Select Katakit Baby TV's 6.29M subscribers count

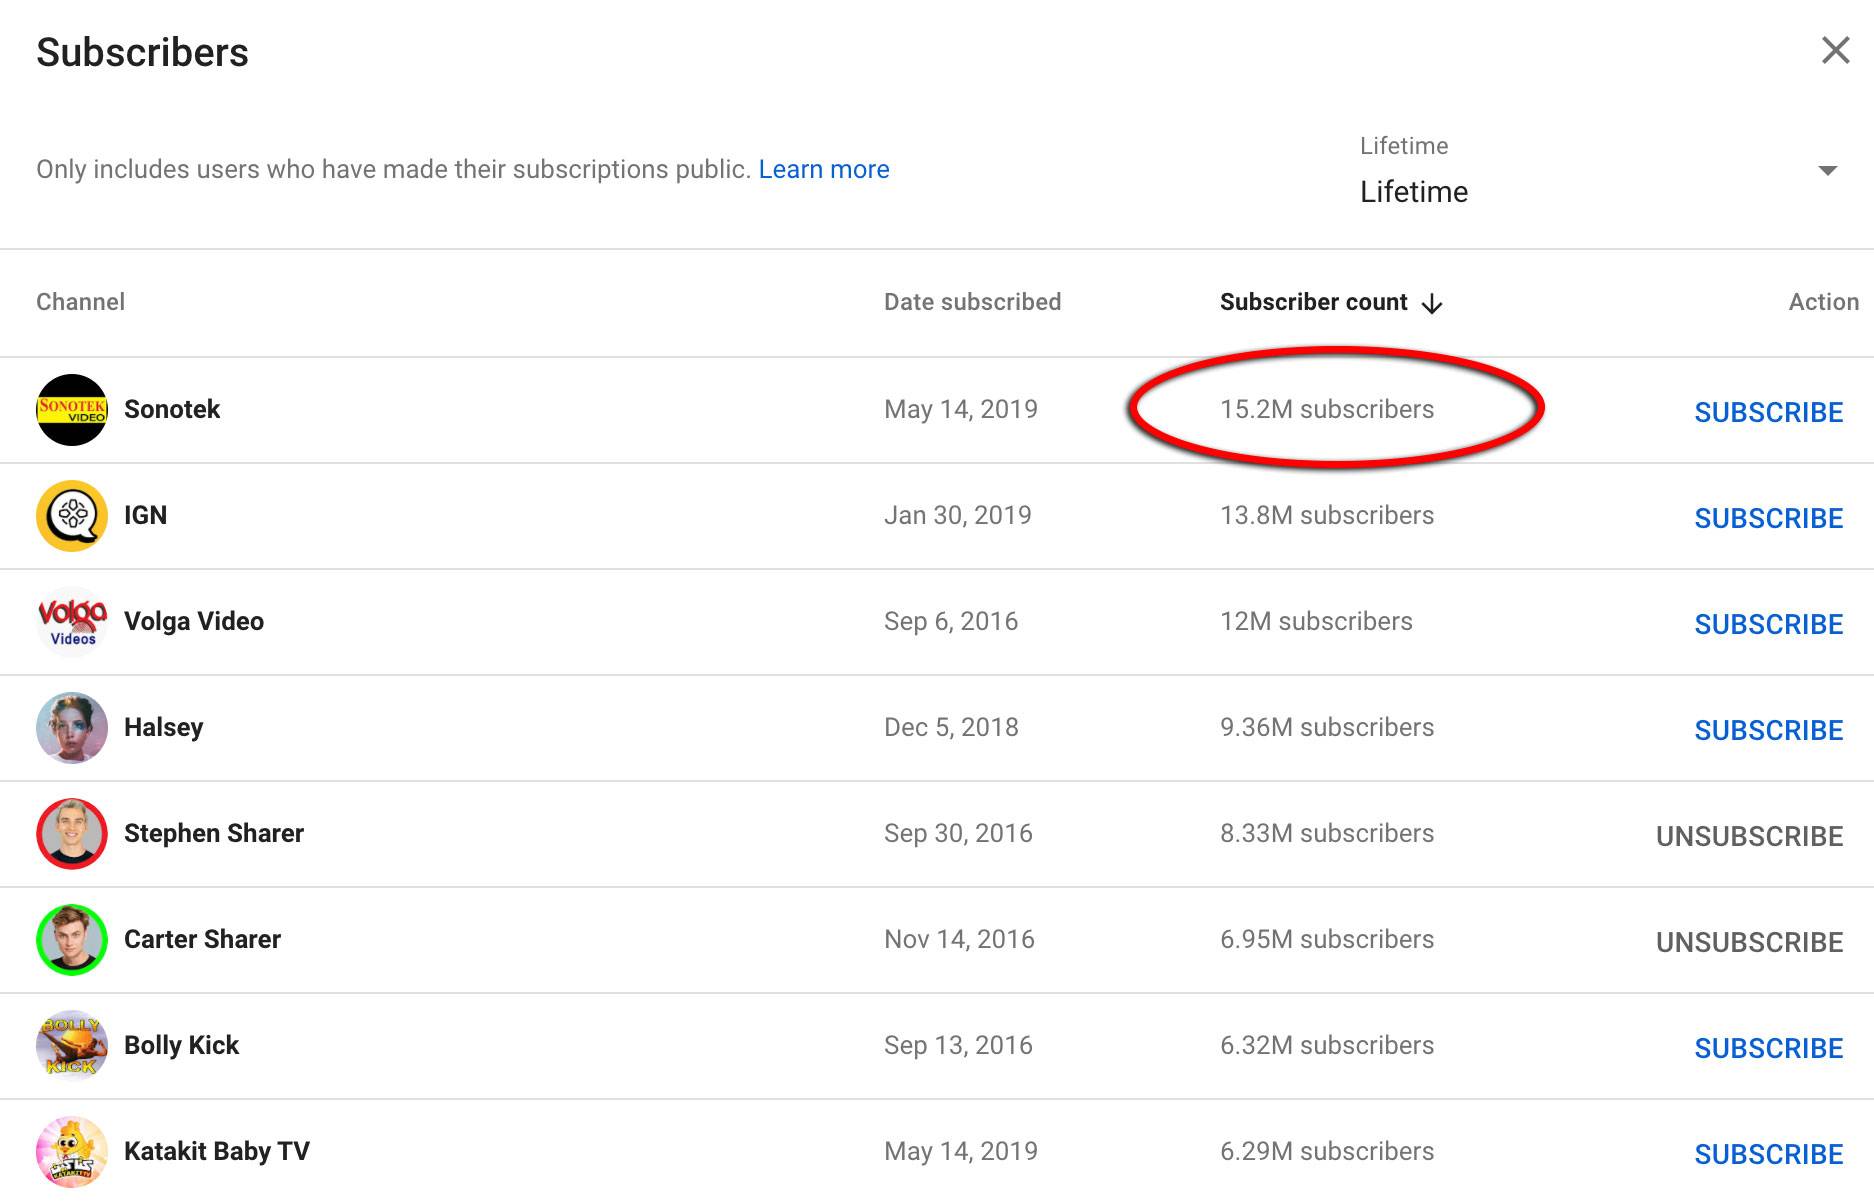point(1327,1151)
